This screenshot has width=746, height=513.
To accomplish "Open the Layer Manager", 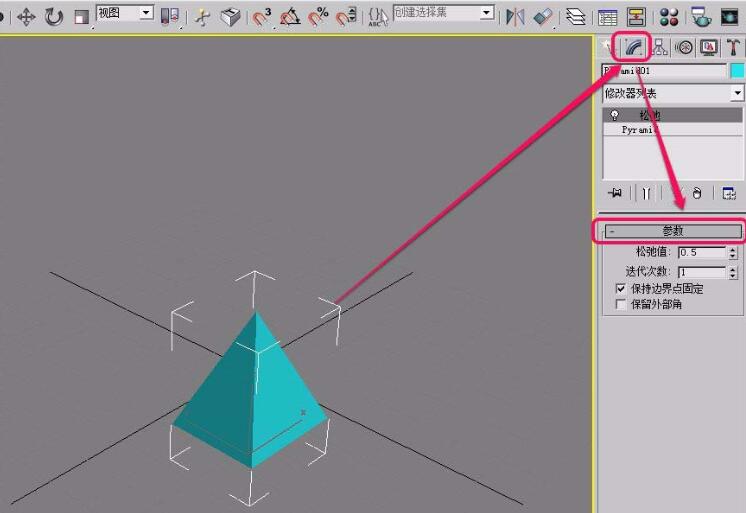I will (x=576, y=18).
